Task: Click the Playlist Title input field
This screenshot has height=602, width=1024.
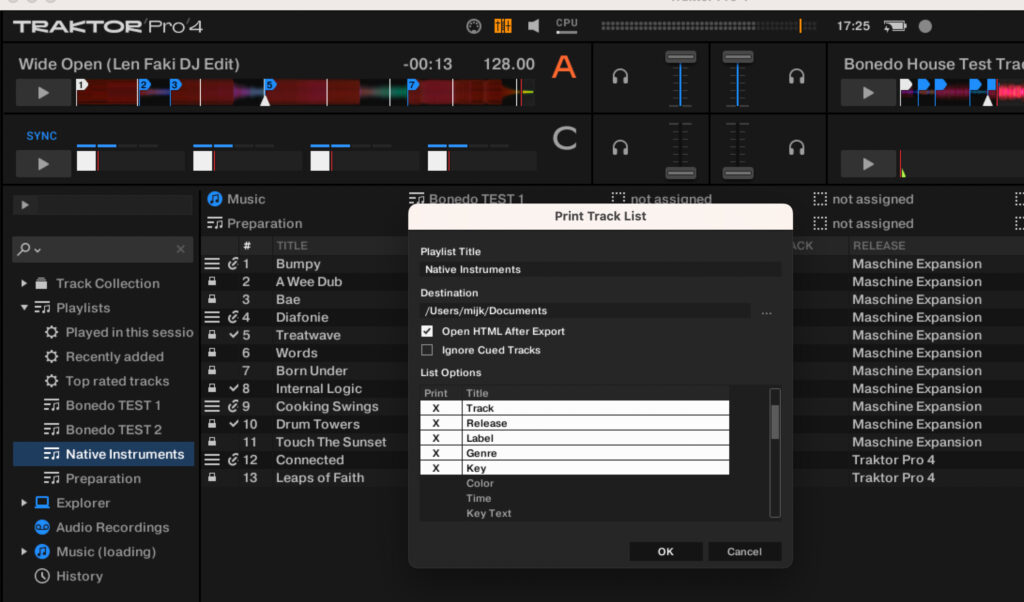Action: [x=601, y=270]
